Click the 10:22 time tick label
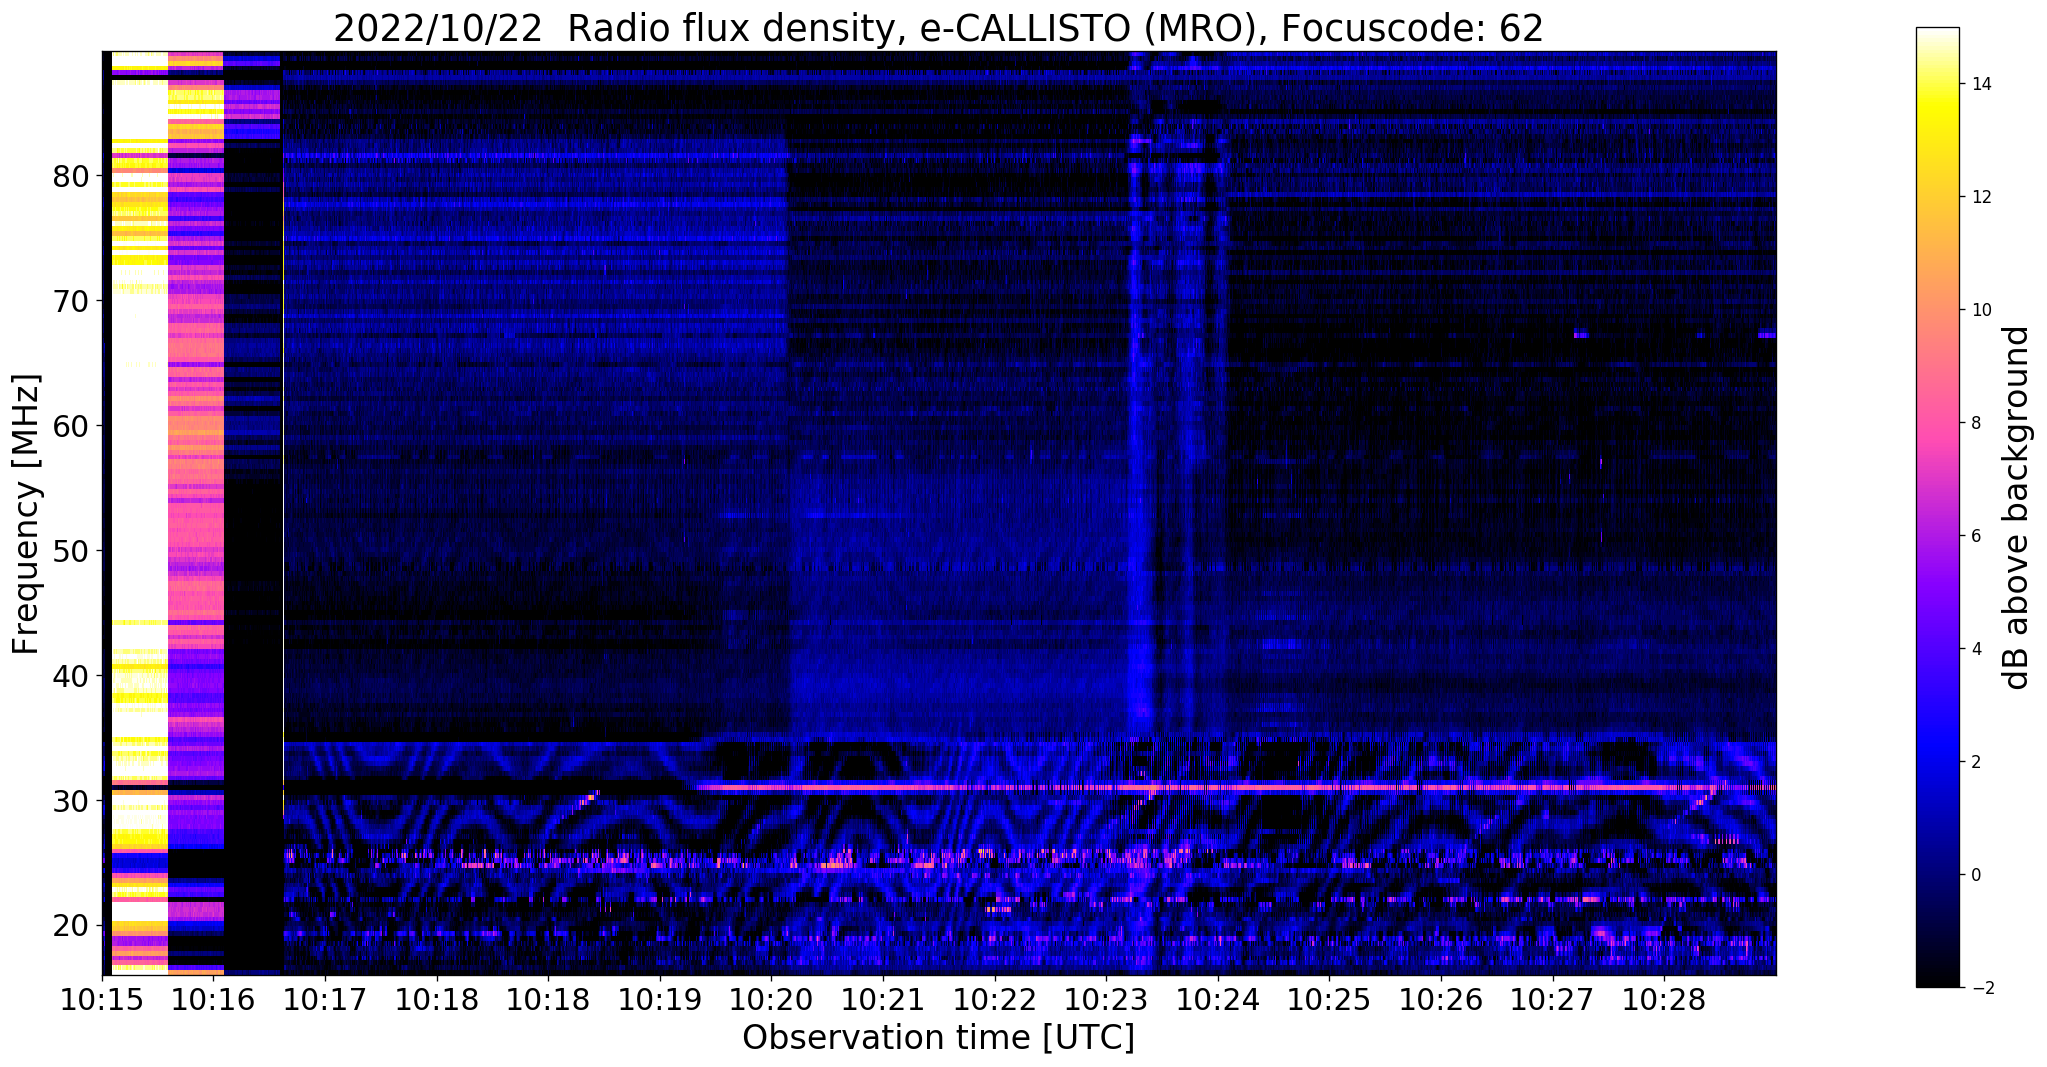Viewport: 2047px width, 1067px height. pyautogui.click(x=995, y=1001)
